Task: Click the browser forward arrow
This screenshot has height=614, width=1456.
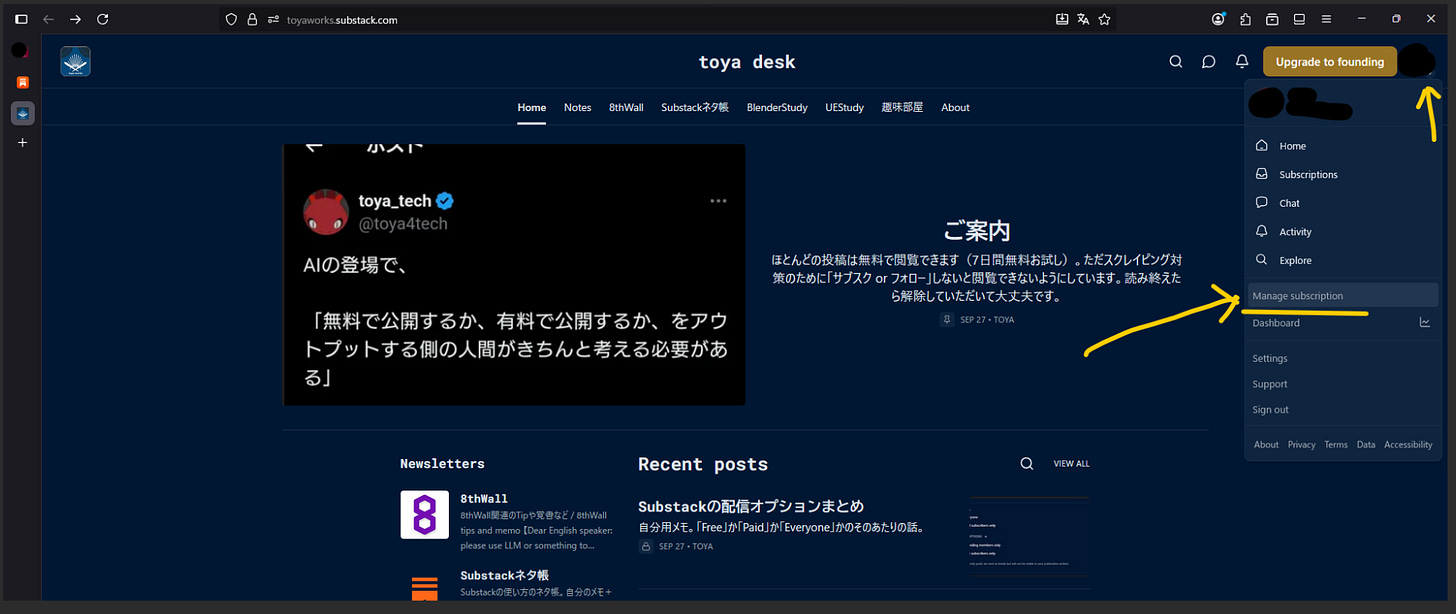Action: click(x=75, y=19)
